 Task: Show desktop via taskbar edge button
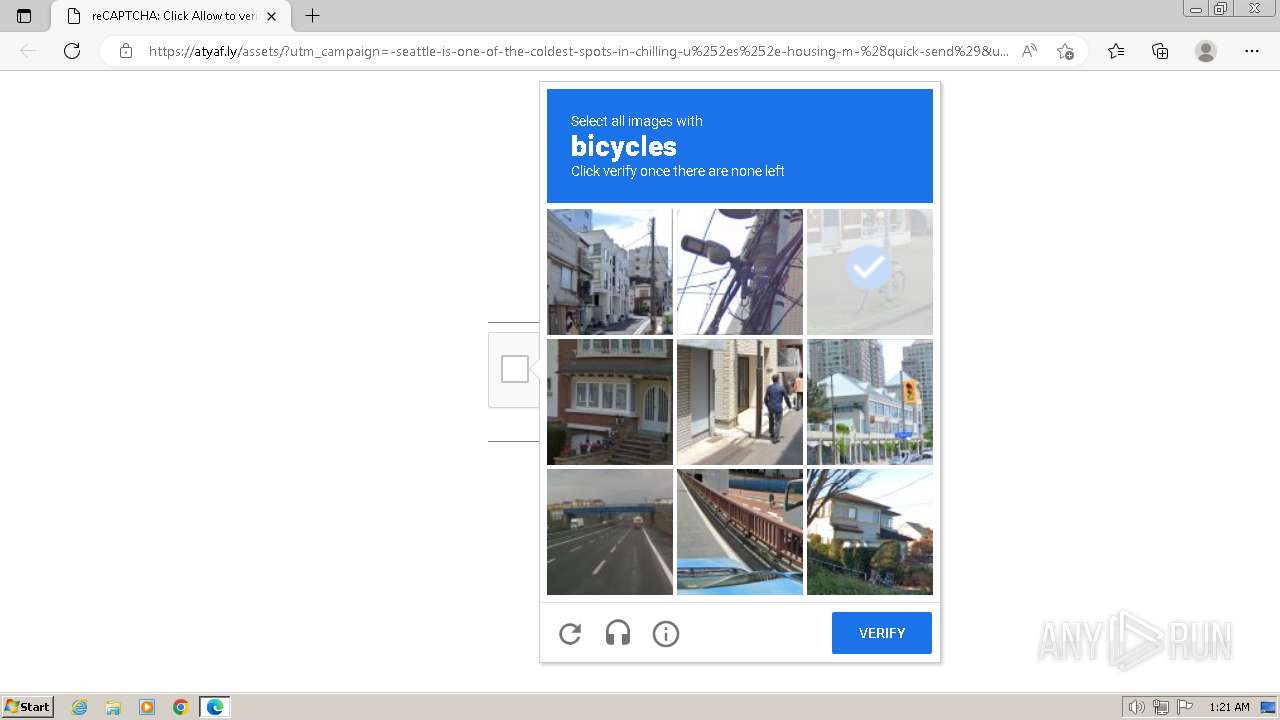point(1270,707)
